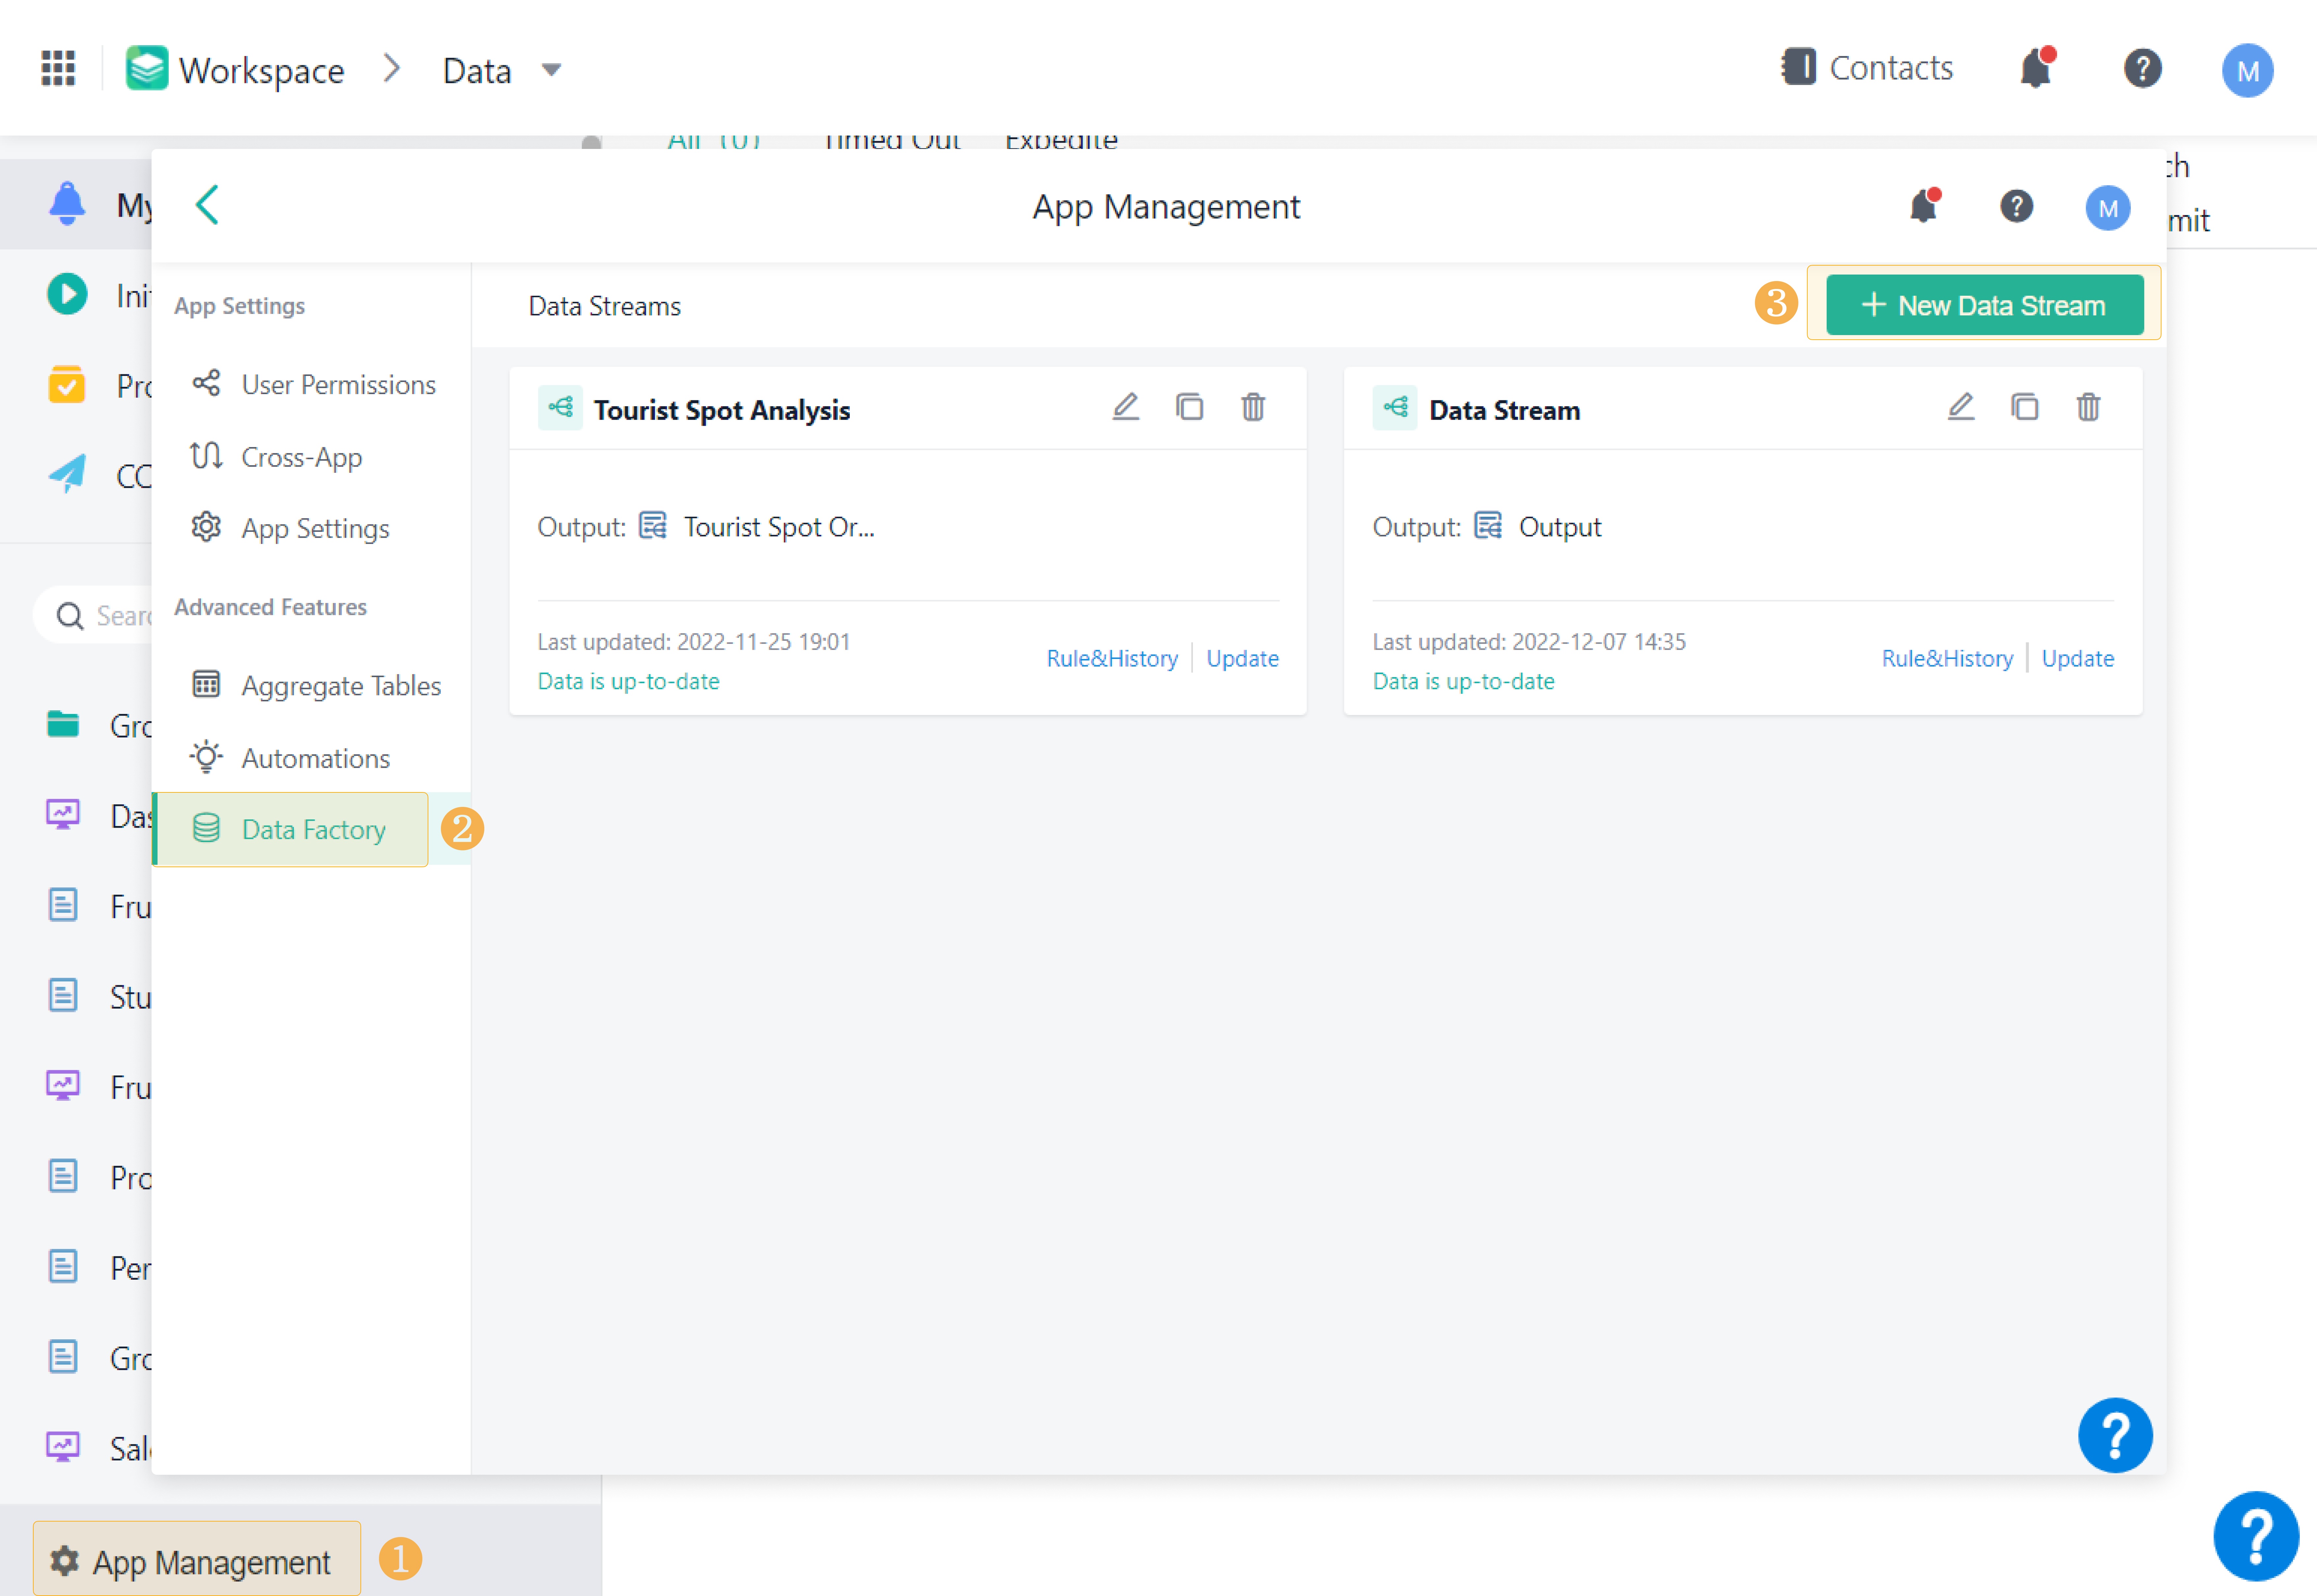Click the teal folder icon in sidebar

click(x=63, y=724)
